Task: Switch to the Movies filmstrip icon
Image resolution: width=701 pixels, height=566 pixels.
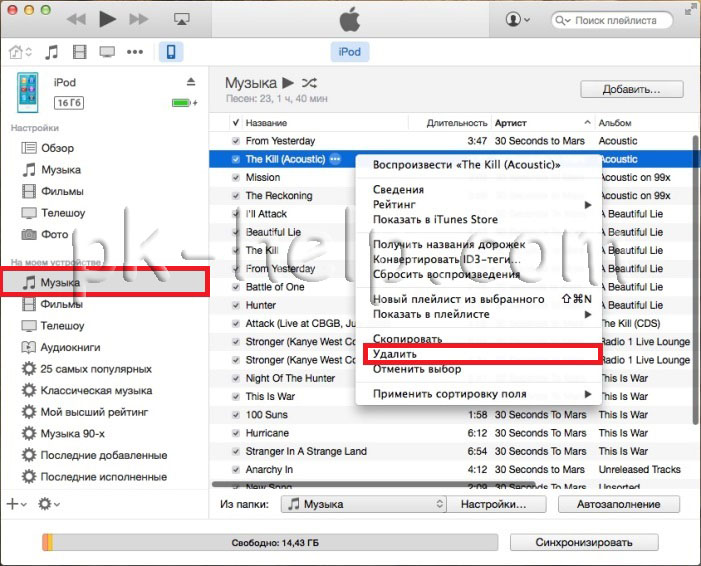Action: [79, 52]
